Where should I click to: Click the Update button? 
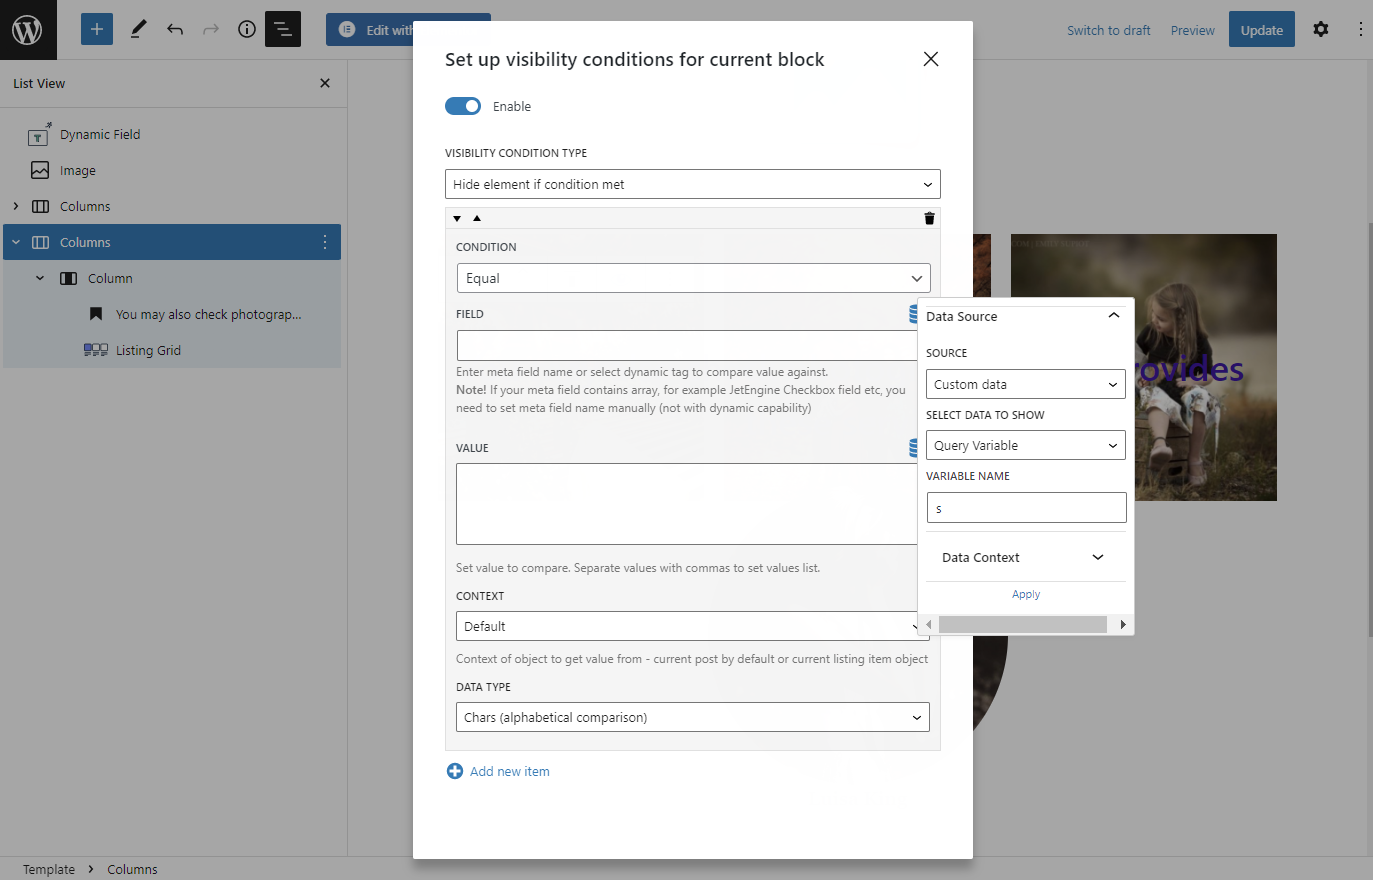click(1262, 30)
